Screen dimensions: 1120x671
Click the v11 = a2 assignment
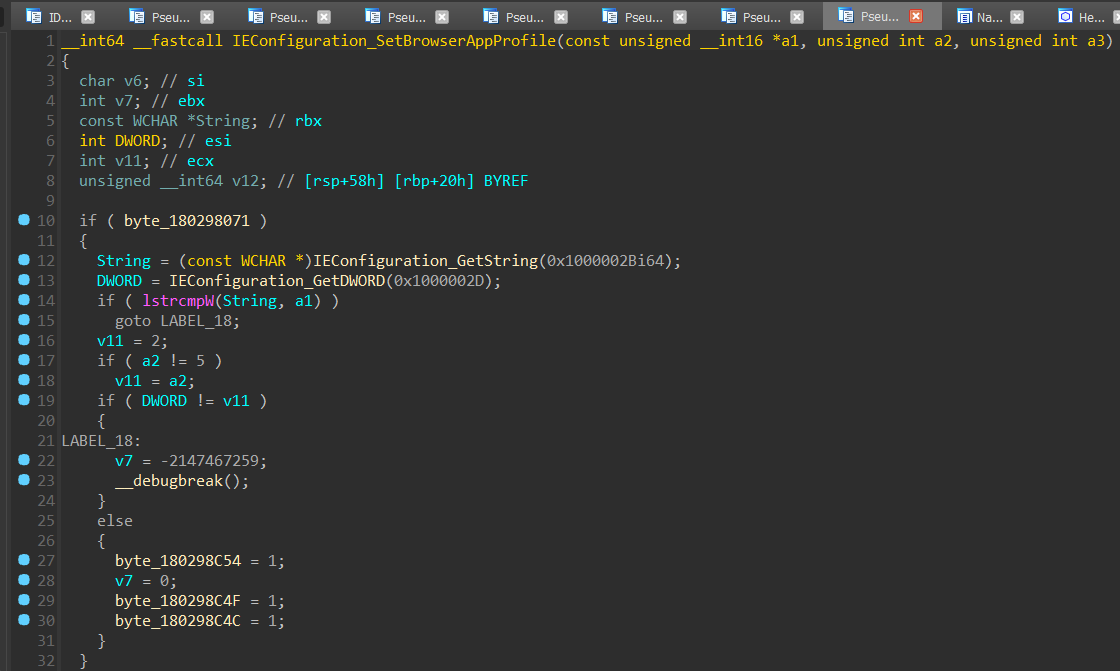(x=155, y=381)
